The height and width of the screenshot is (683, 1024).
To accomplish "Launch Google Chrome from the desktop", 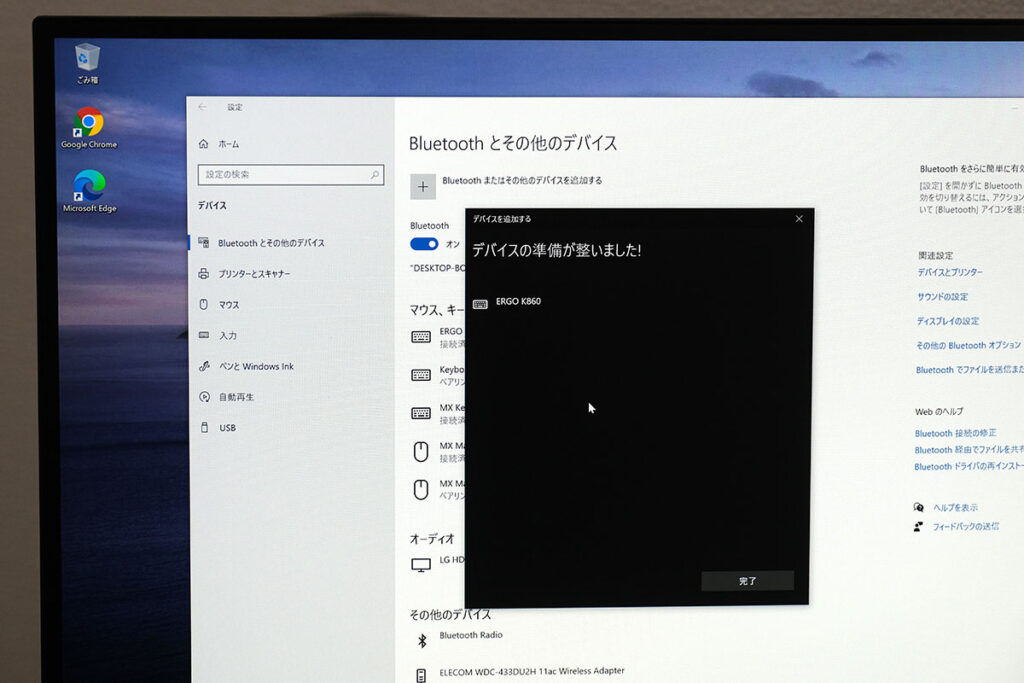I will pos(89,128).
